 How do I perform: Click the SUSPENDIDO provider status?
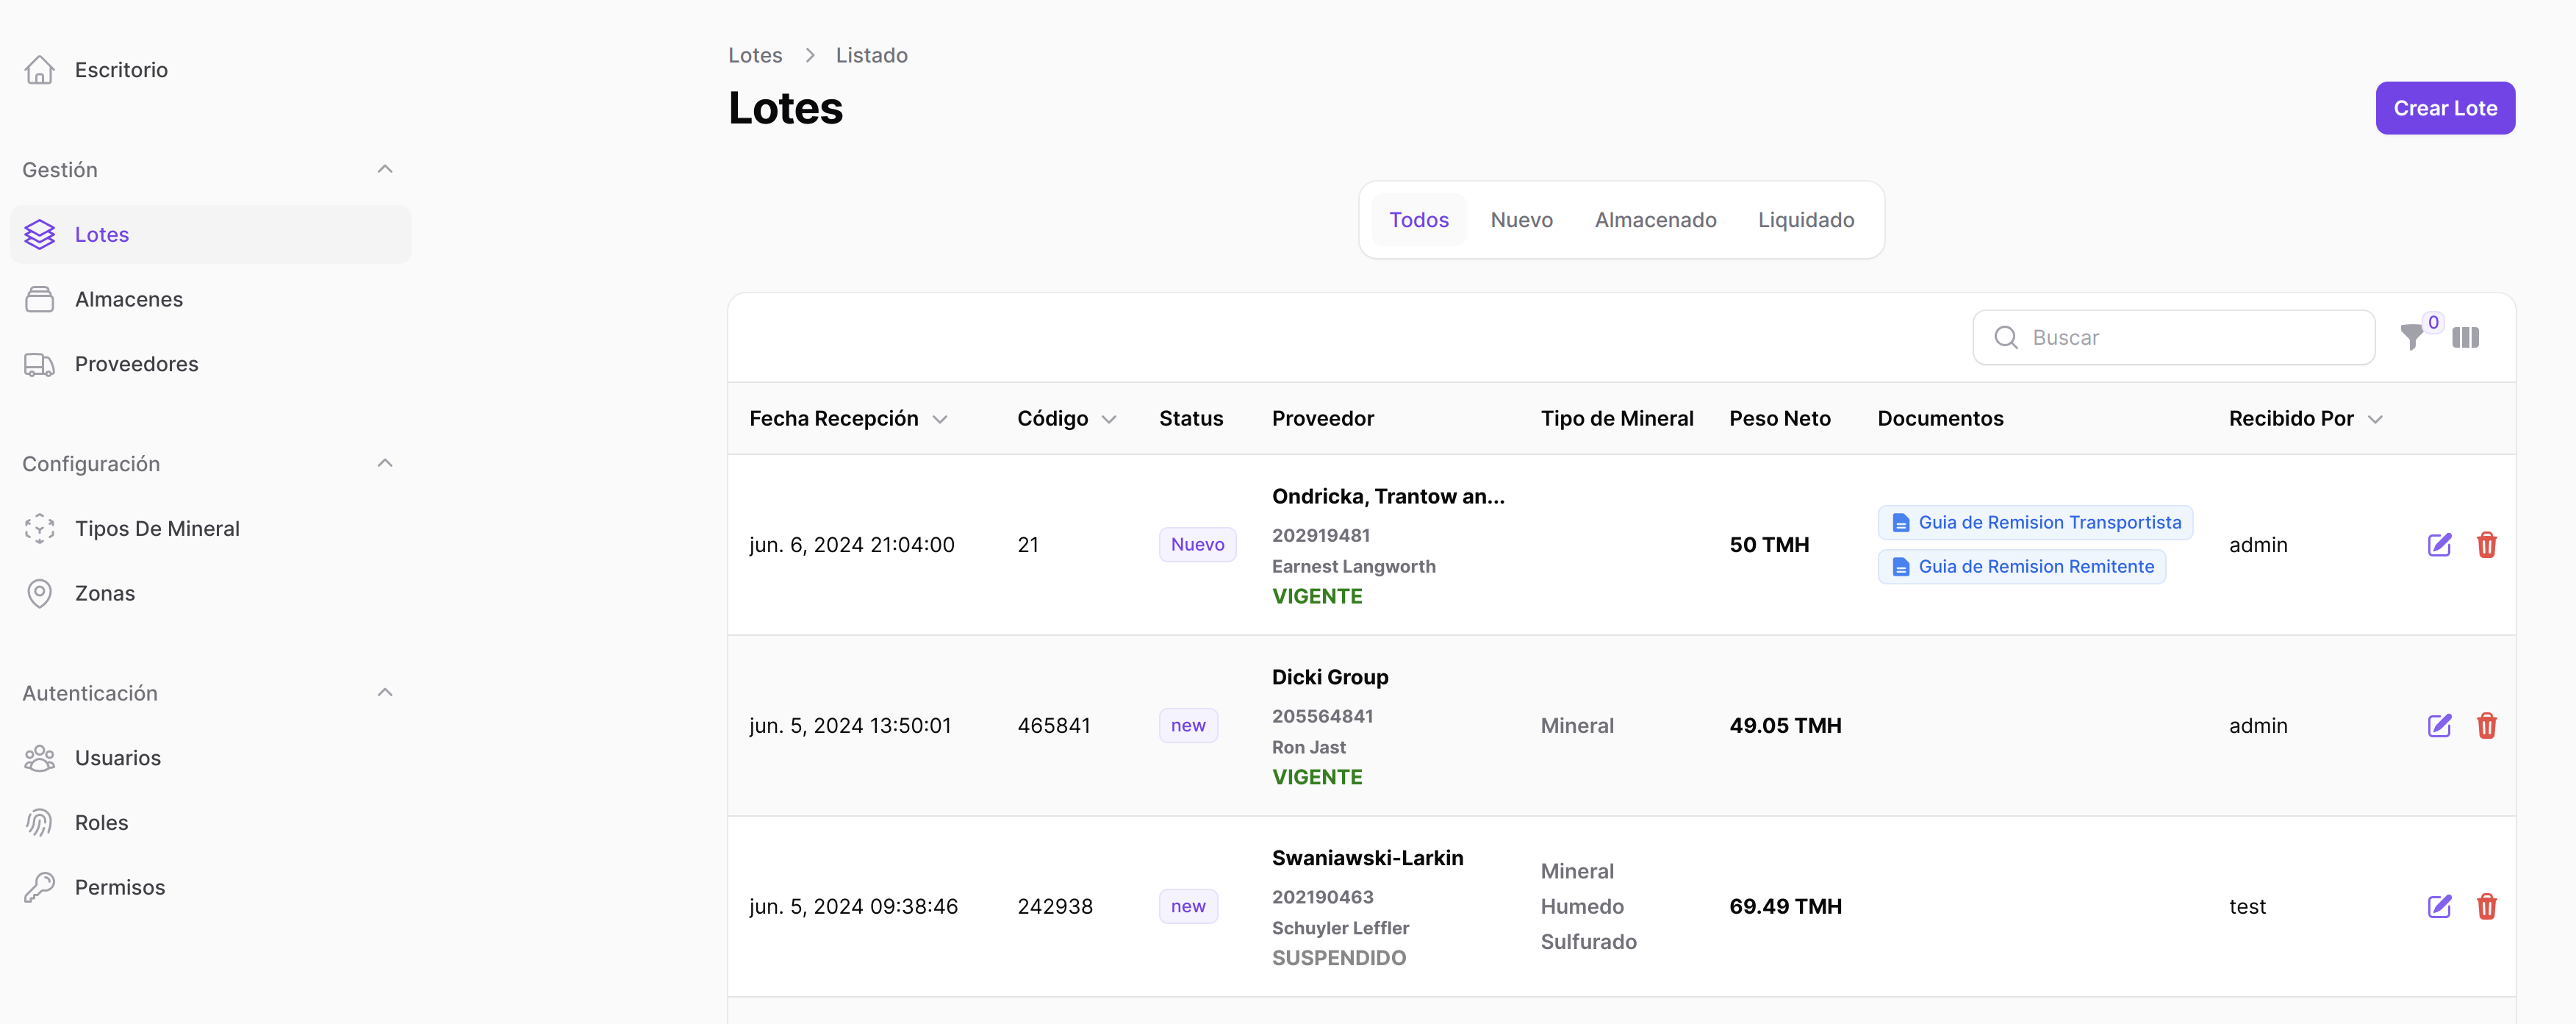click(x=1338, y=958)
